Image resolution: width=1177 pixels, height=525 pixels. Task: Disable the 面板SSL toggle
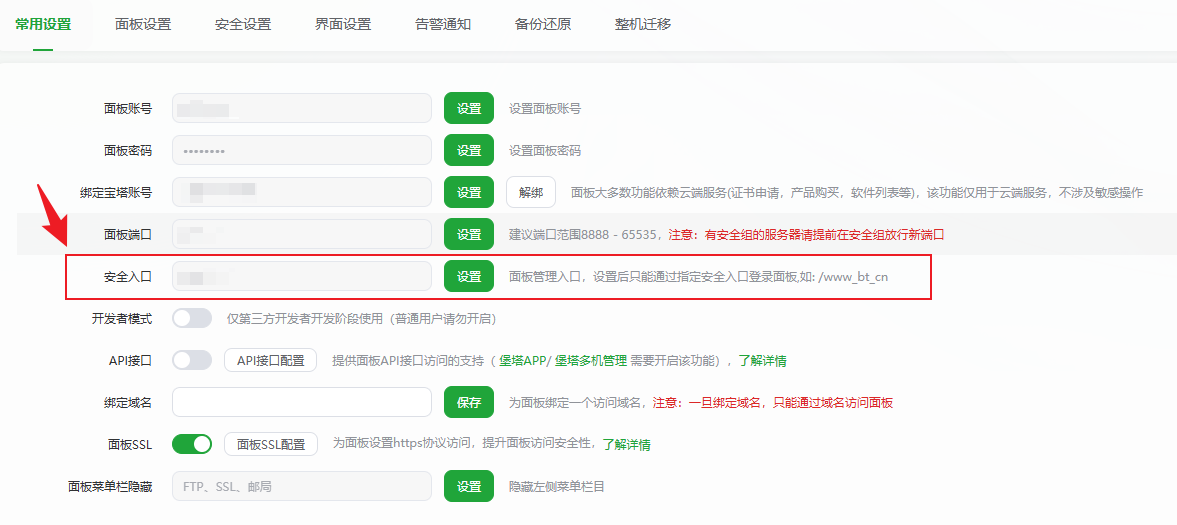(x=192, y=444)
